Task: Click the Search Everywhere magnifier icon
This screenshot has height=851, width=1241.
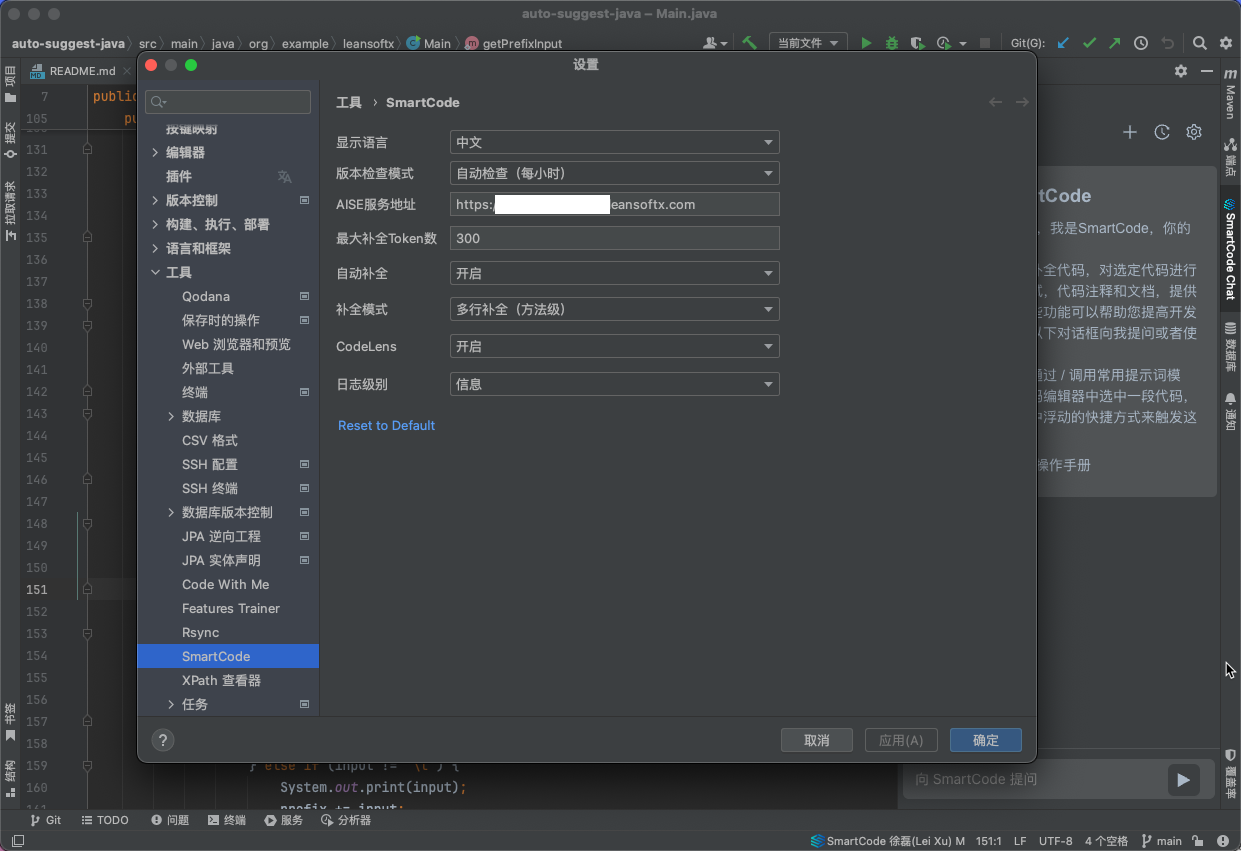Action: pos(1199,43)
